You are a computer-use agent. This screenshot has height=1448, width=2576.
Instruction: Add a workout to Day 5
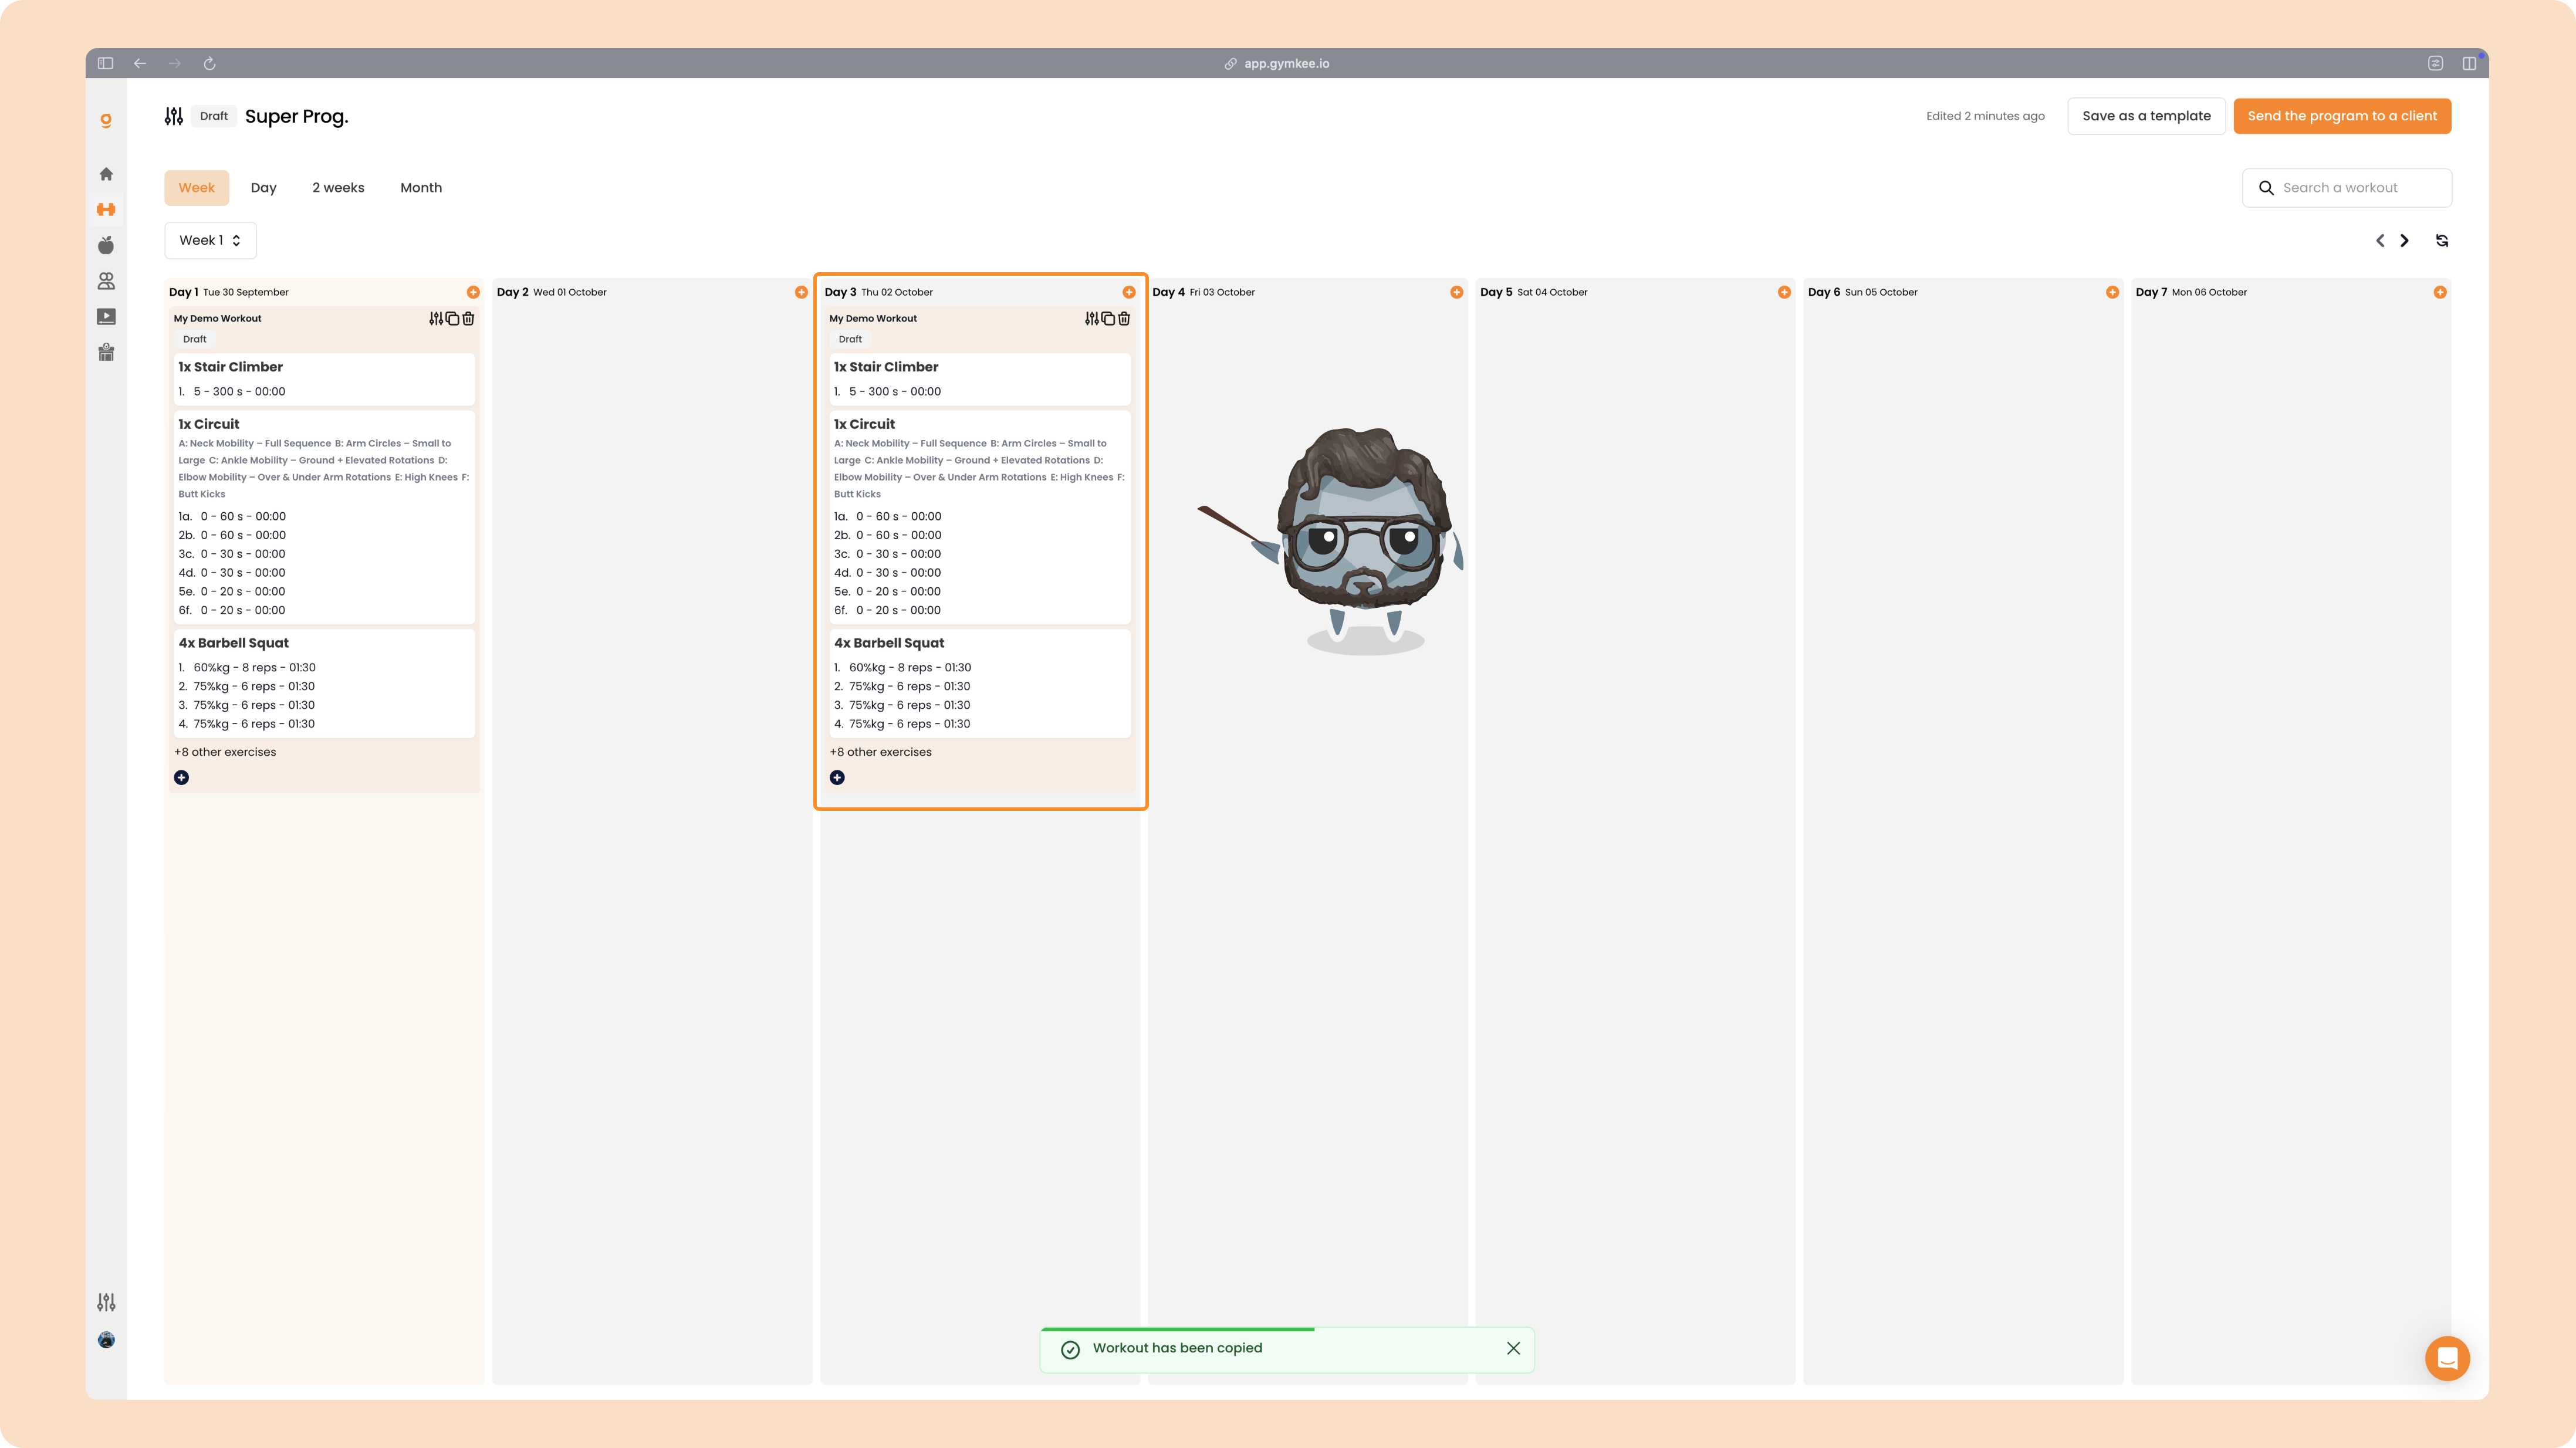pos(1784,292)
